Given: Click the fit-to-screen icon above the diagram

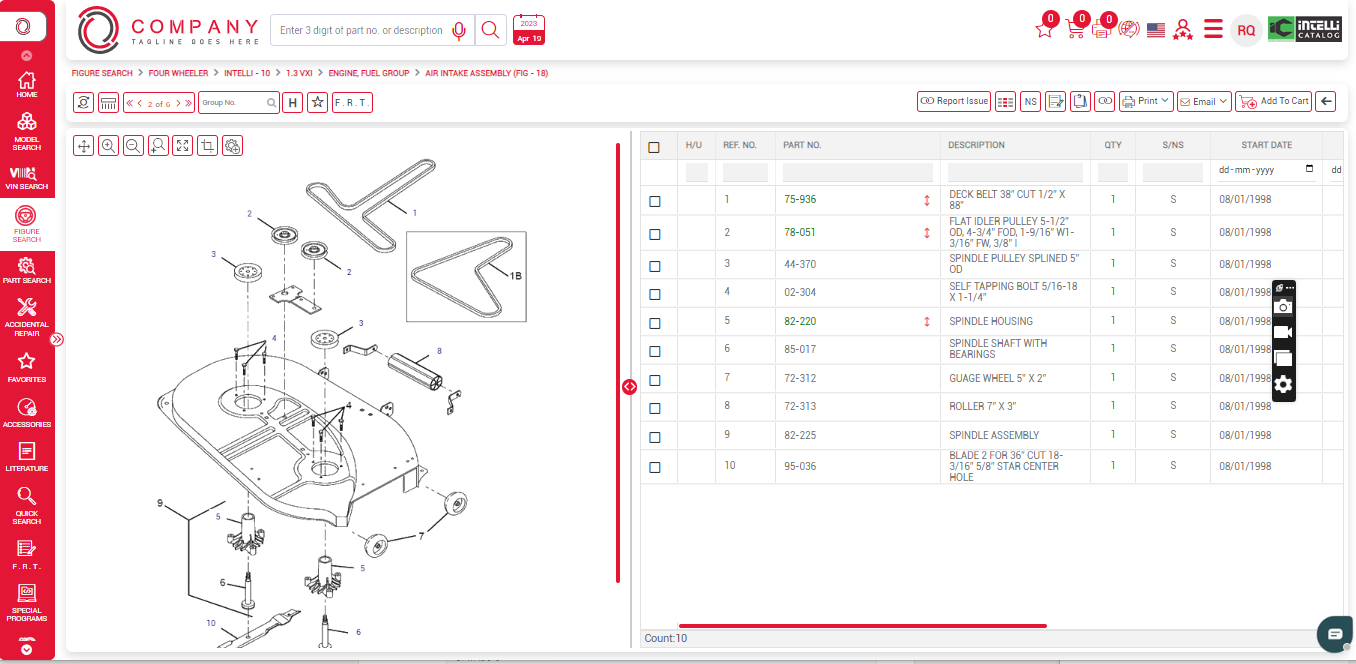Looking at the screenshot, I should point(182,145).
